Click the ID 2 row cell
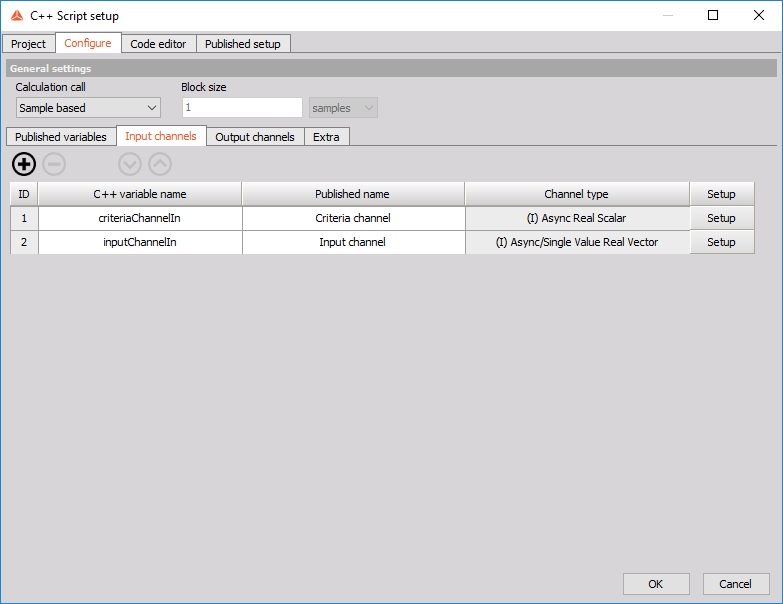783x604 pixels. (24, 242)
